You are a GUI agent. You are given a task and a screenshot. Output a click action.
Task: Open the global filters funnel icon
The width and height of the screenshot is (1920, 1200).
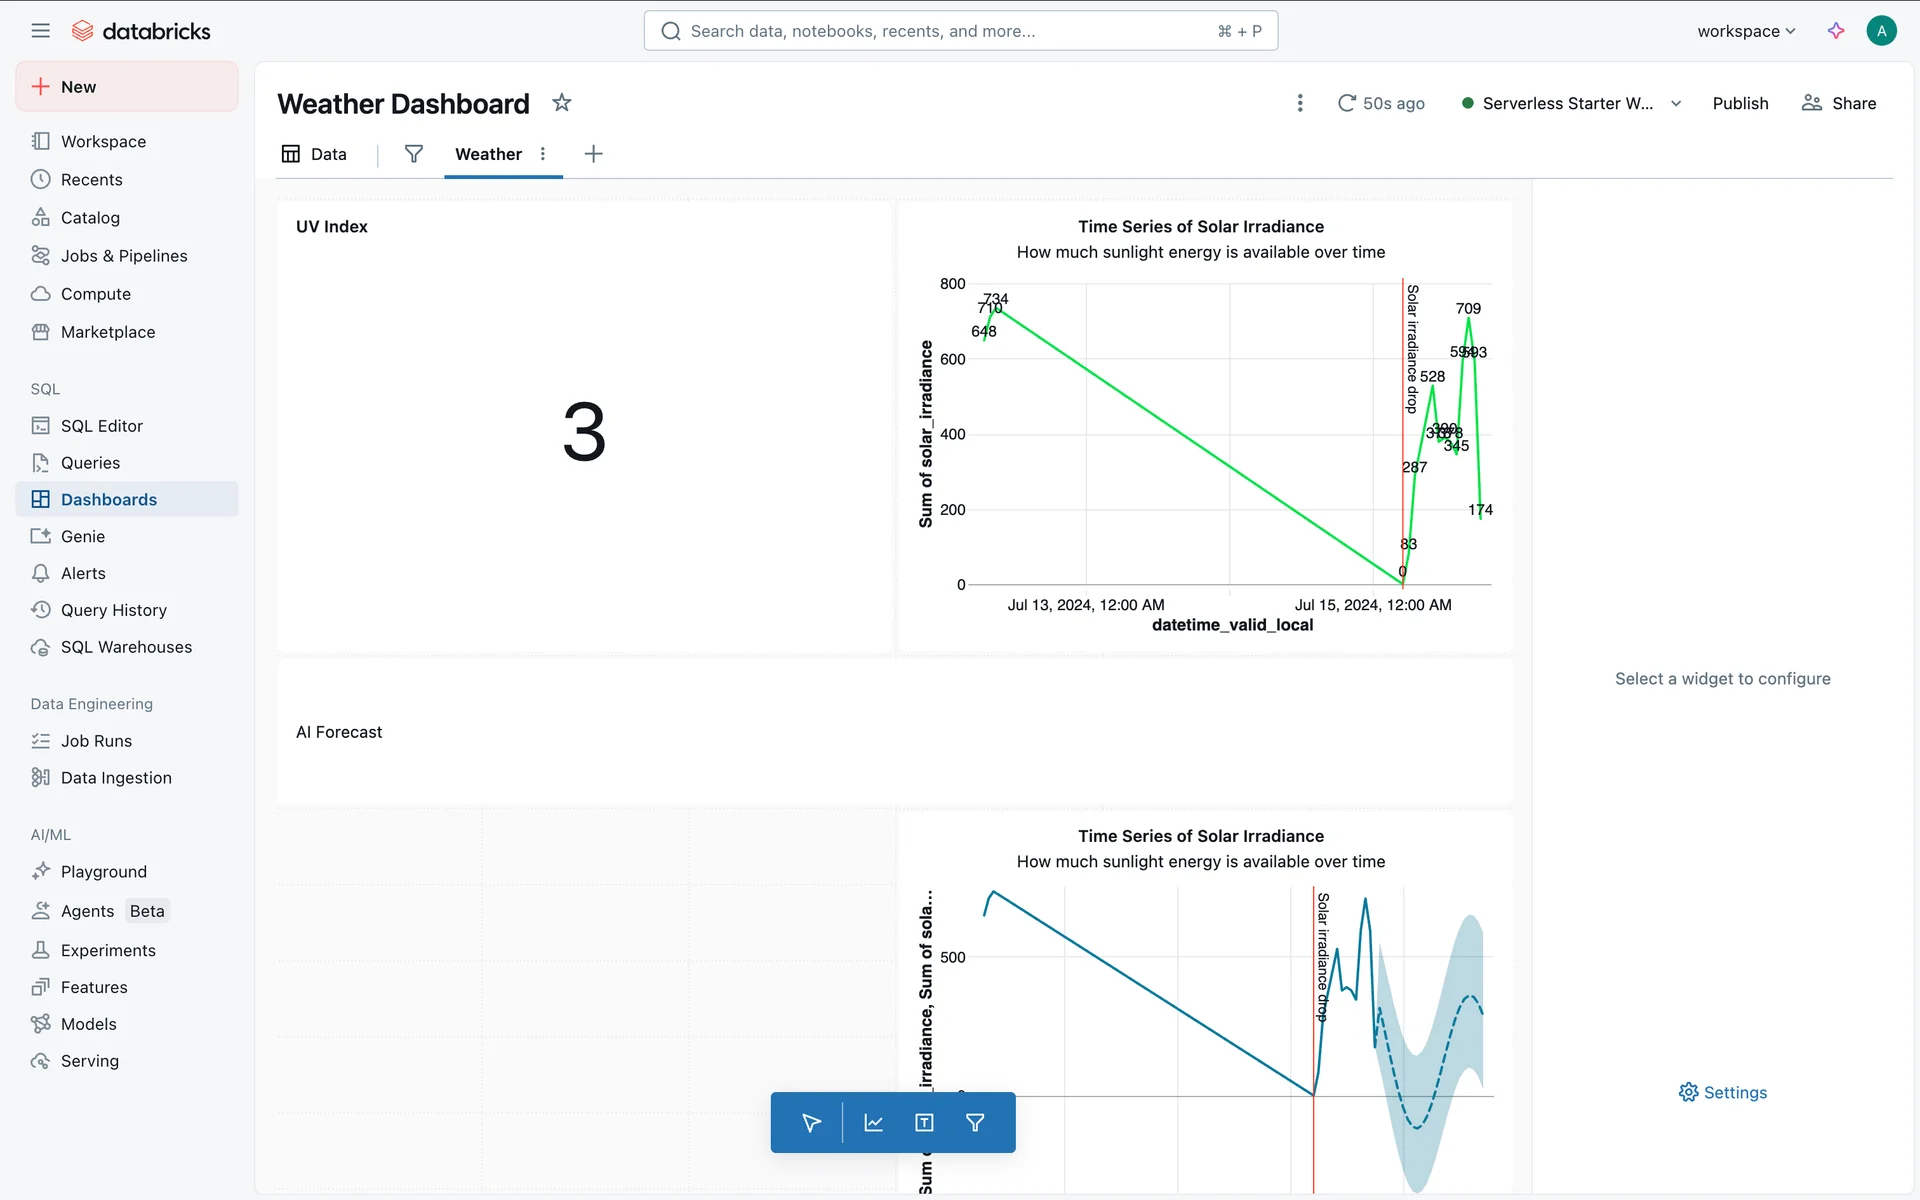413,154
